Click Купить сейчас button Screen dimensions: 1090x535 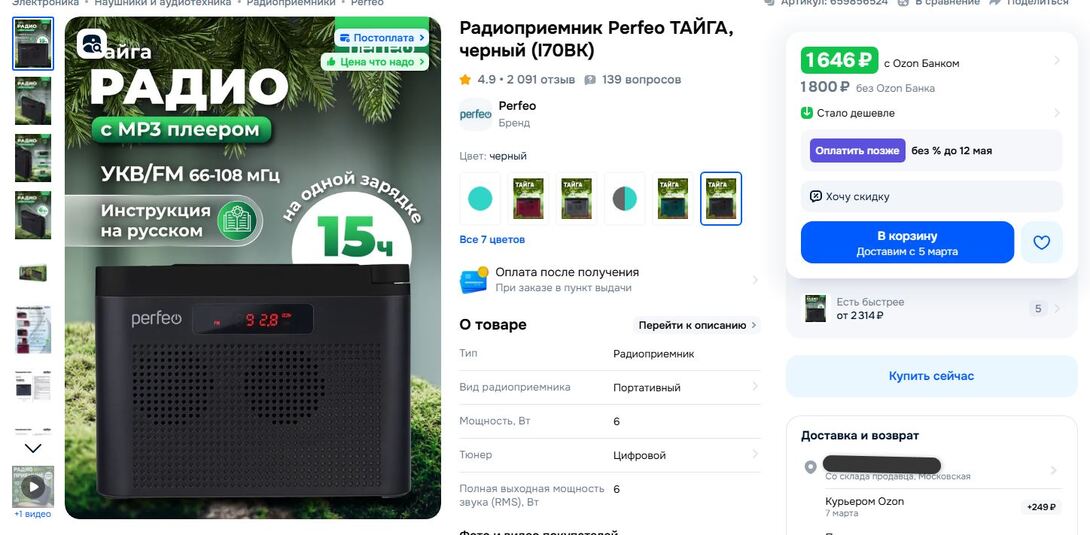932,376
